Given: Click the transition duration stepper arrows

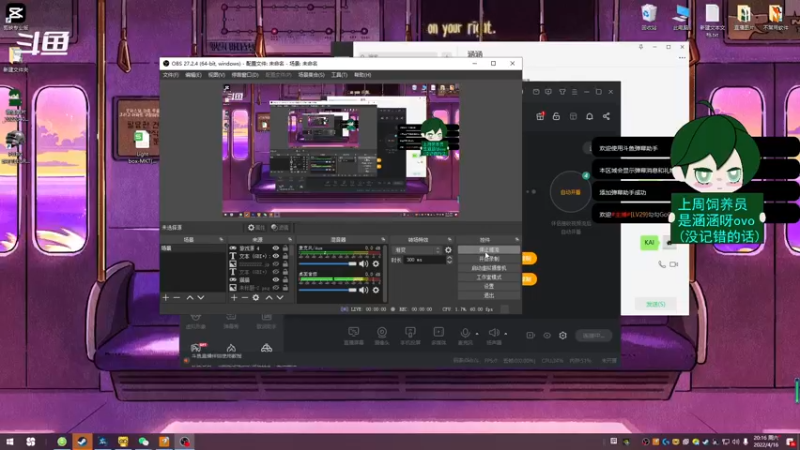Looking at the screenshot, I should 449,260.
